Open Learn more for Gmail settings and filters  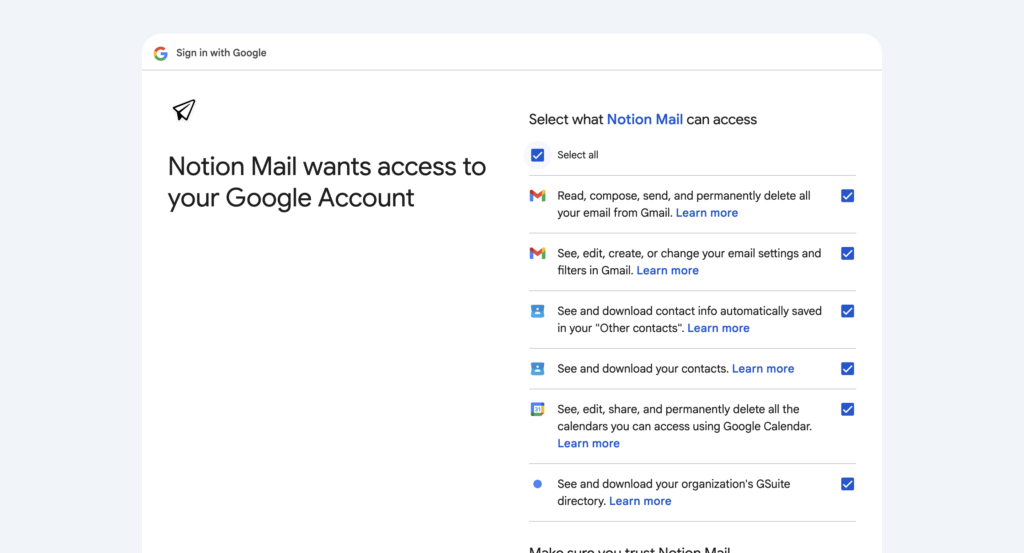[667, 271]
